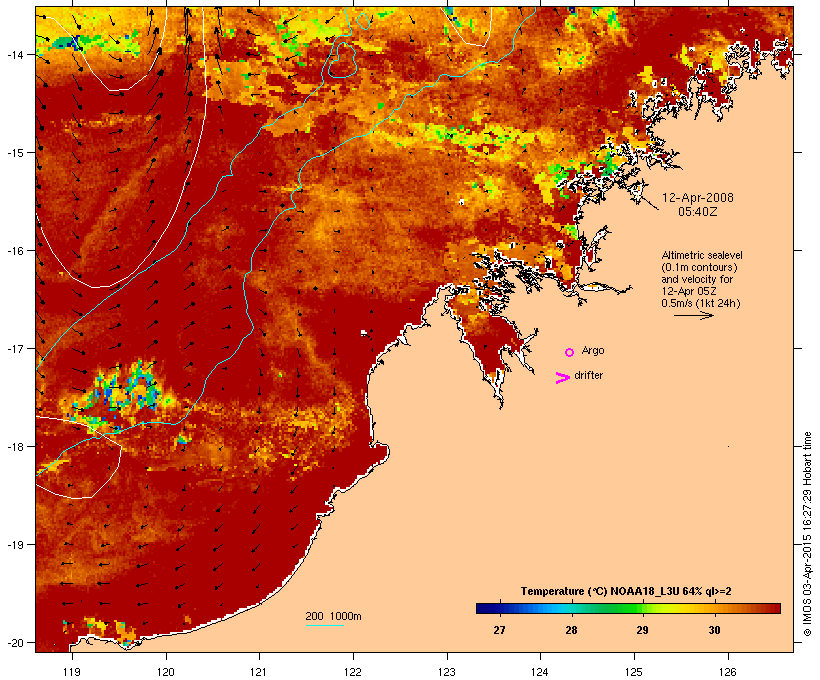Click the 'and velocity for' legend line
Viewport: 820px width, 680px height.
coord(697,279)
